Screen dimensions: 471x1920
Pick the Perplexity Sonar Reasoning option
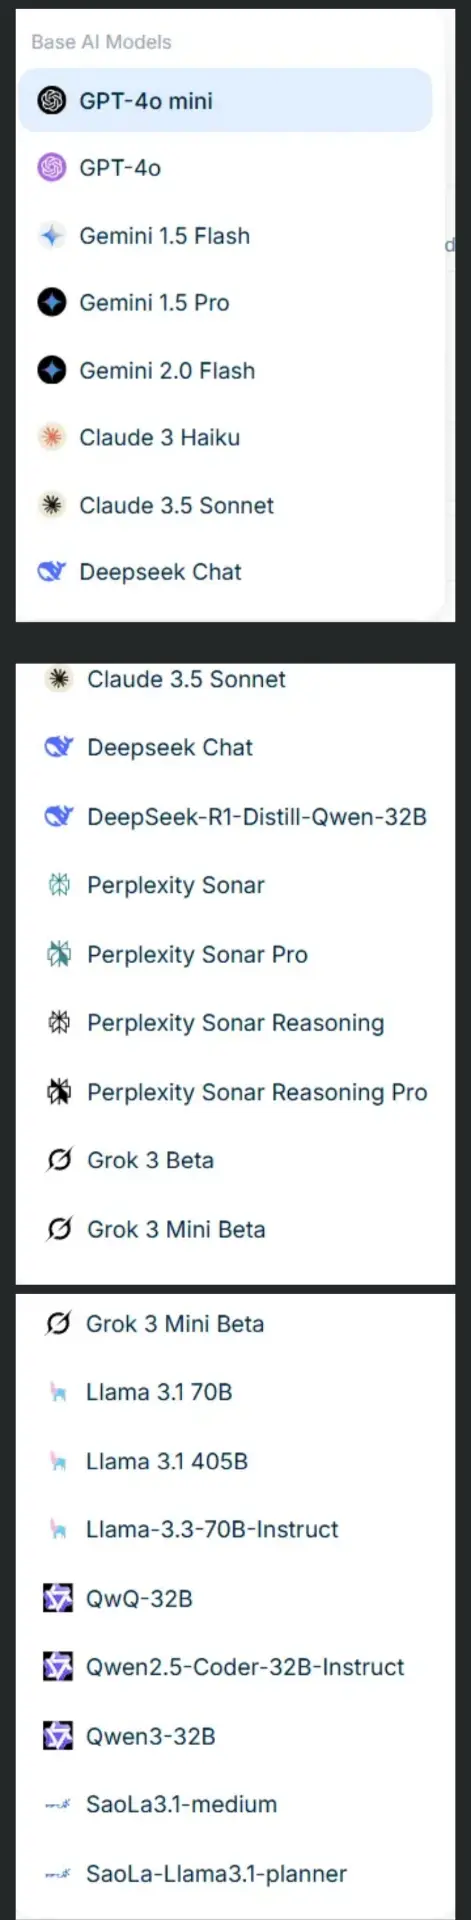[x=236, y=1023]
